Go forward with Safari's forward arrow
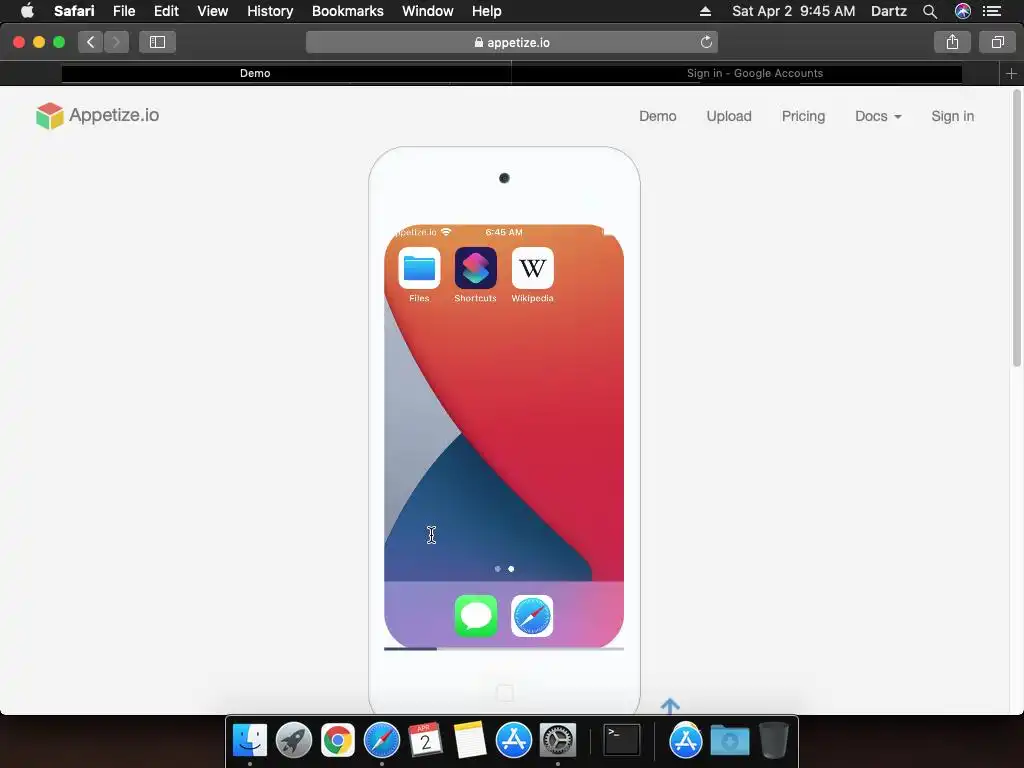 coord(116,42)
